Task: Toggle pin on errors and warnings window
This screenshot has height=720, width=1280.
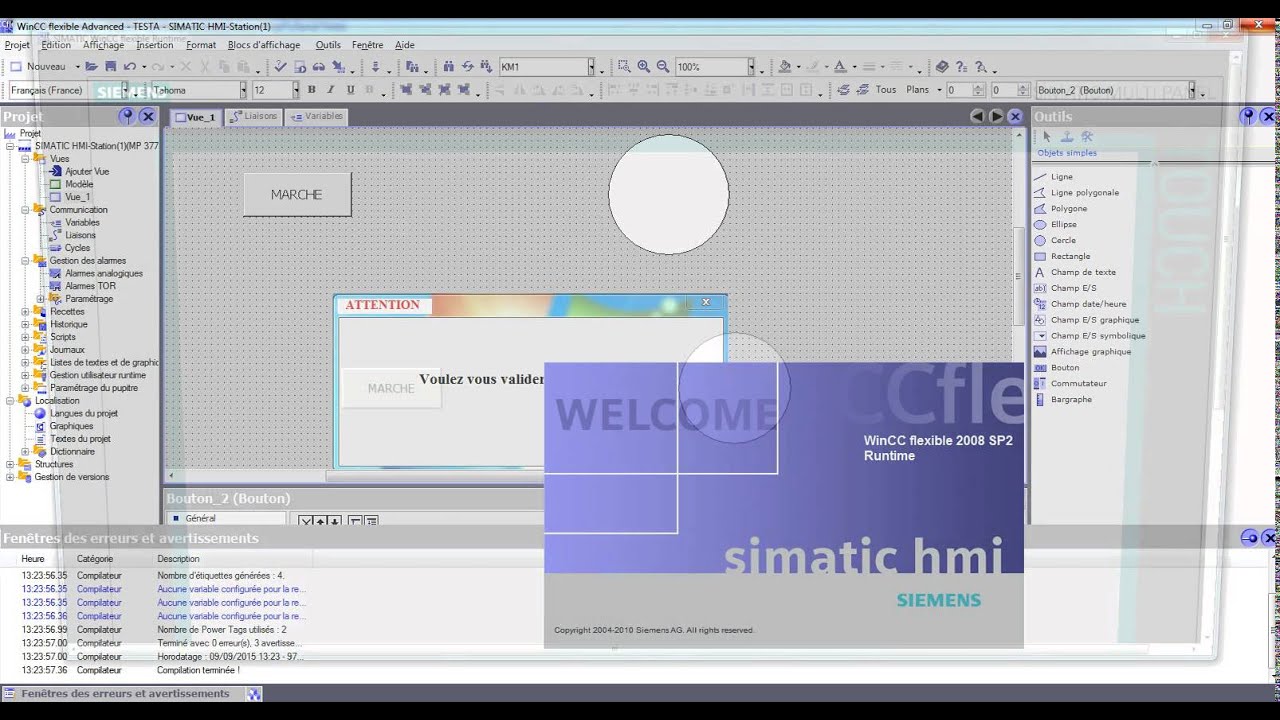Action: pos(1249,538)
